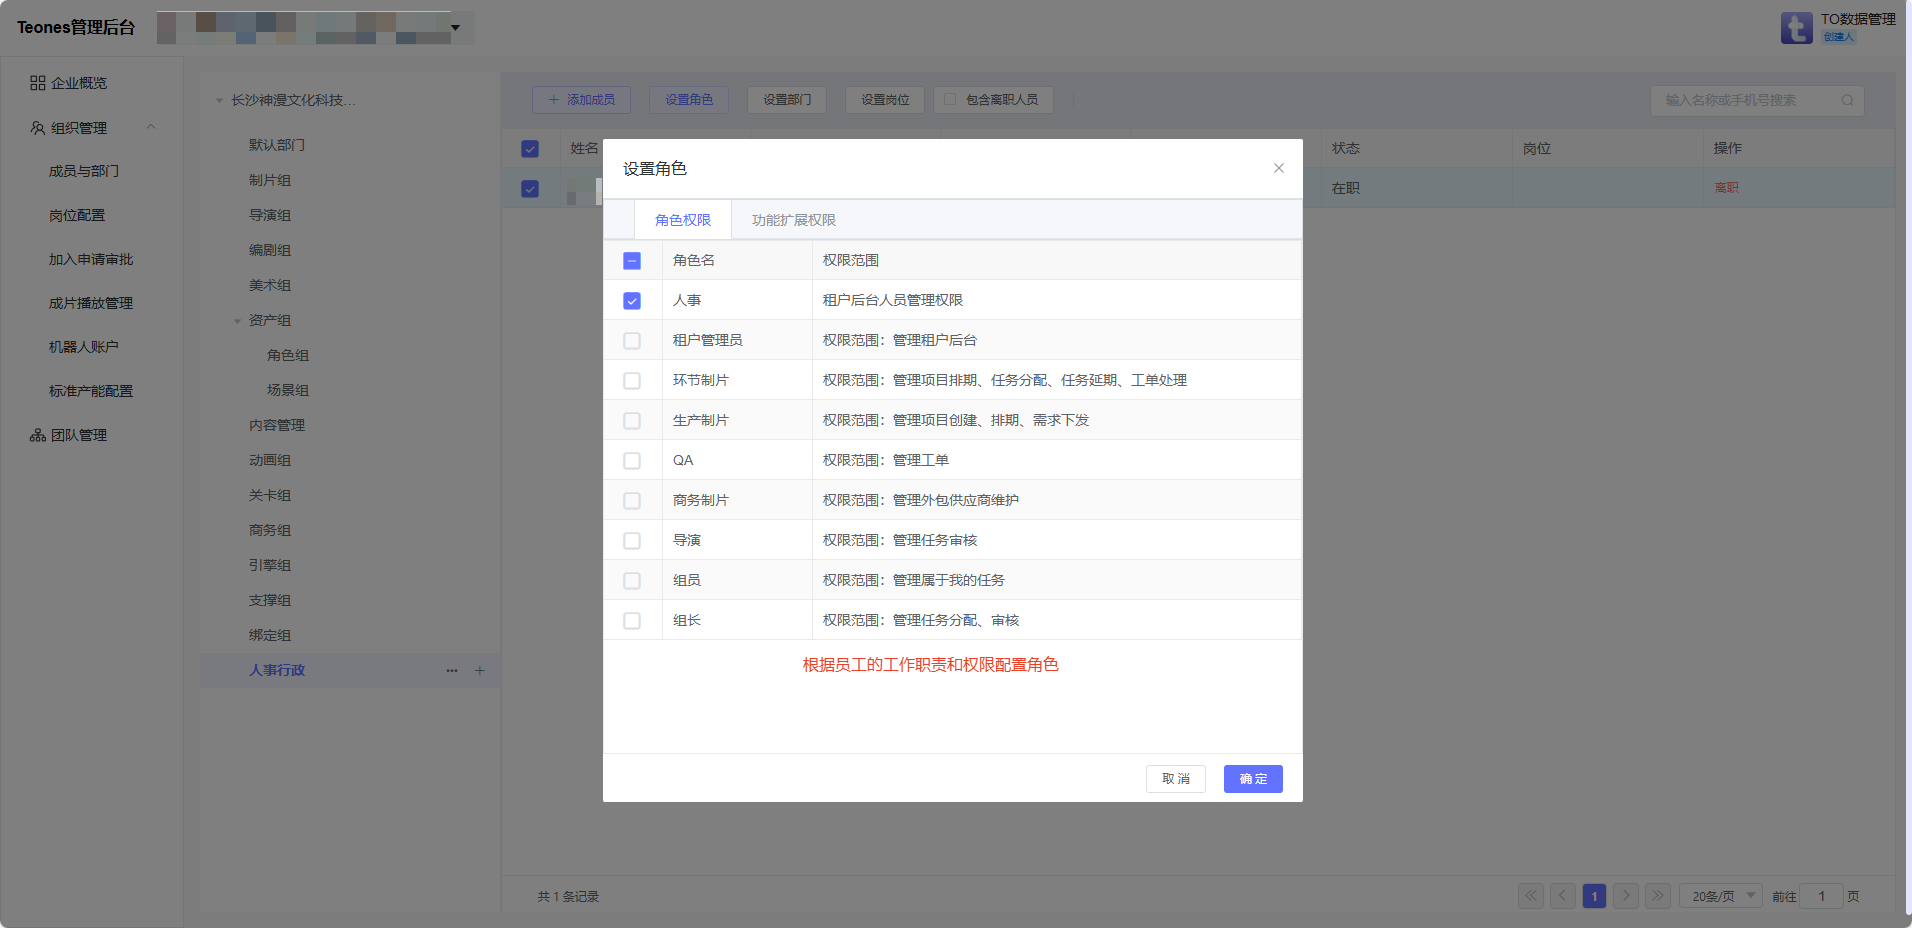Click the 确定 confirm button
1912x928 pixels.
pyautogui.click(x=1252, y=779)
